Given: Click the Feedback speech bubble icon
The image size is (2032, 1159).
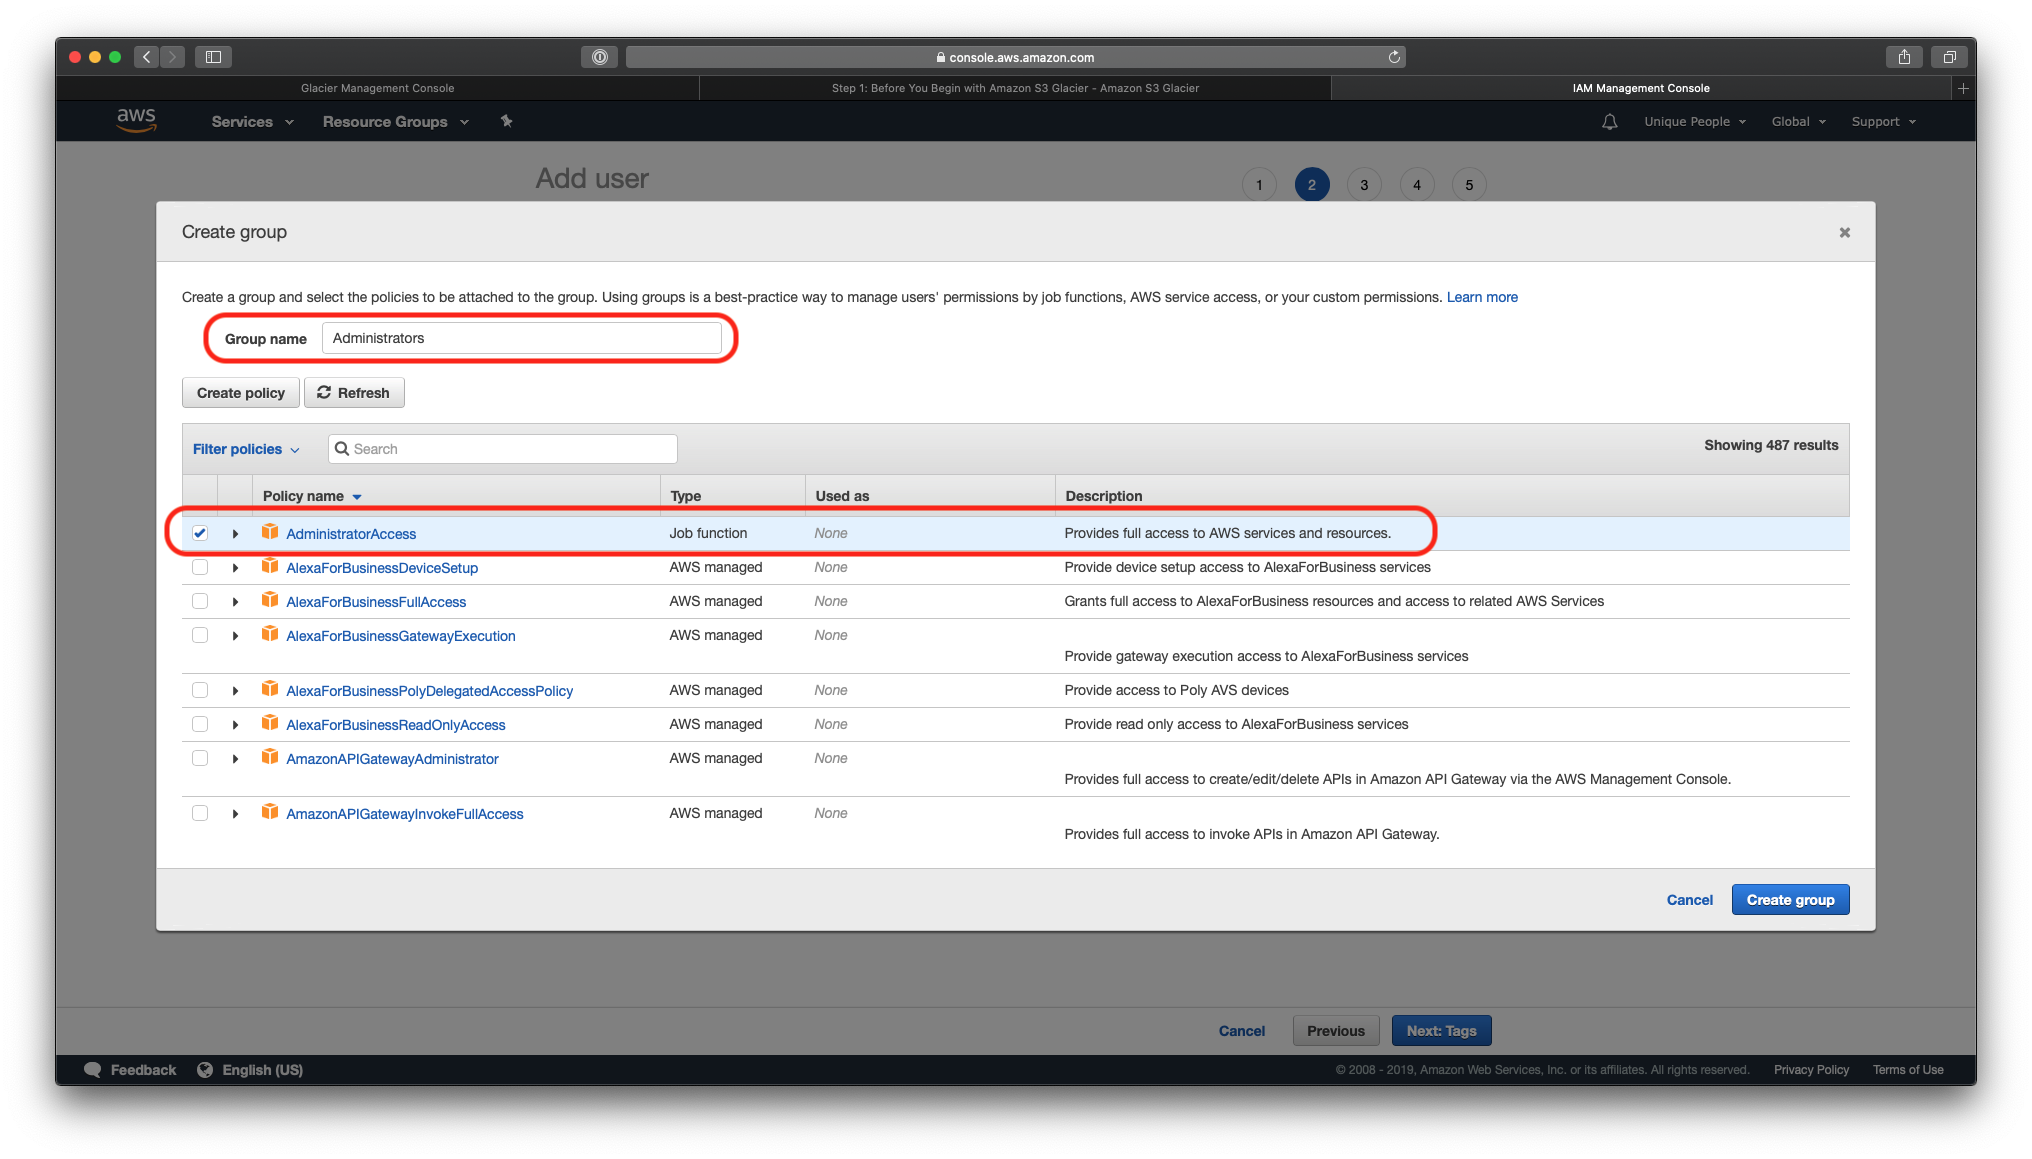Looking at the screenshot, I should [93, 1070].
